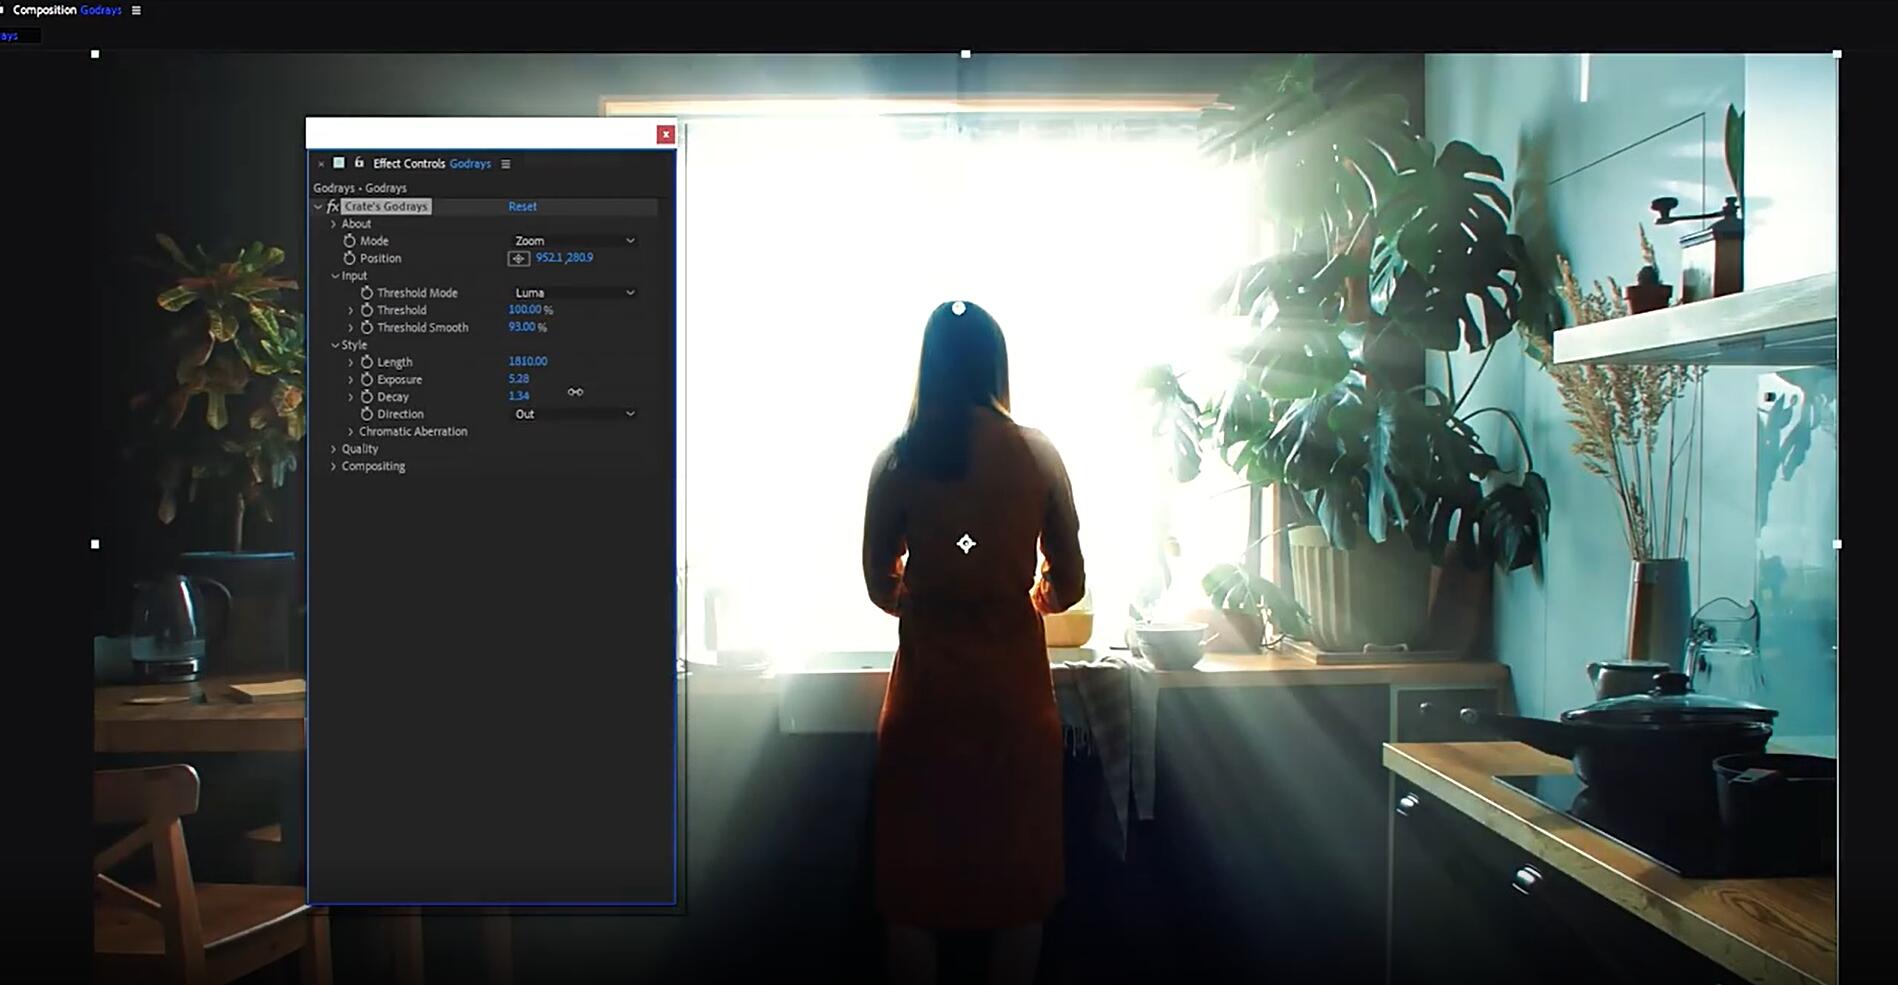1898x985 pixels.
Task: Toggle the Exposure stopwatch icon
Action: (x=367, y=379)
